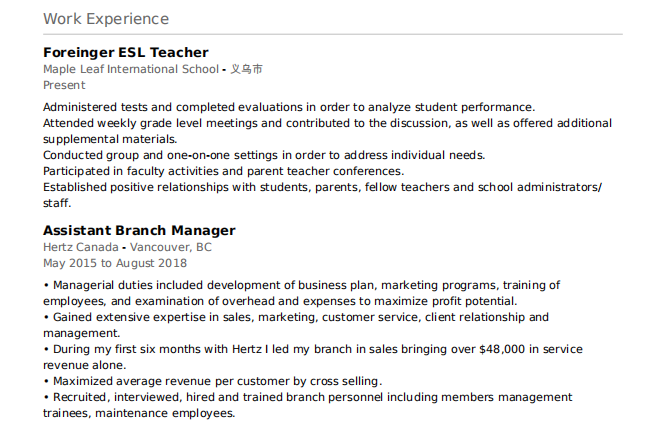
Task: Click the Hertz Canada company name
Action: [80, 247]
